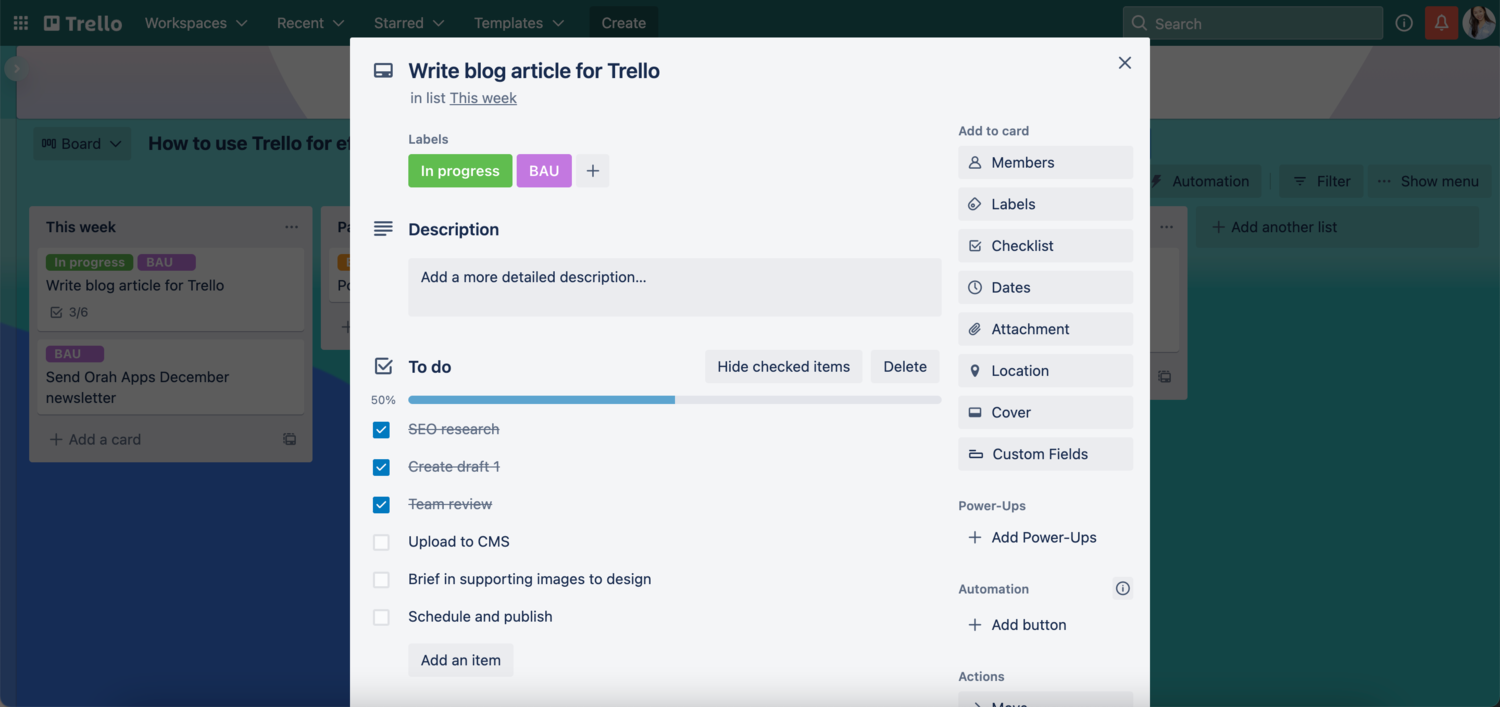
Task: Open the Starred menu
Action: (x=408, y=22)
